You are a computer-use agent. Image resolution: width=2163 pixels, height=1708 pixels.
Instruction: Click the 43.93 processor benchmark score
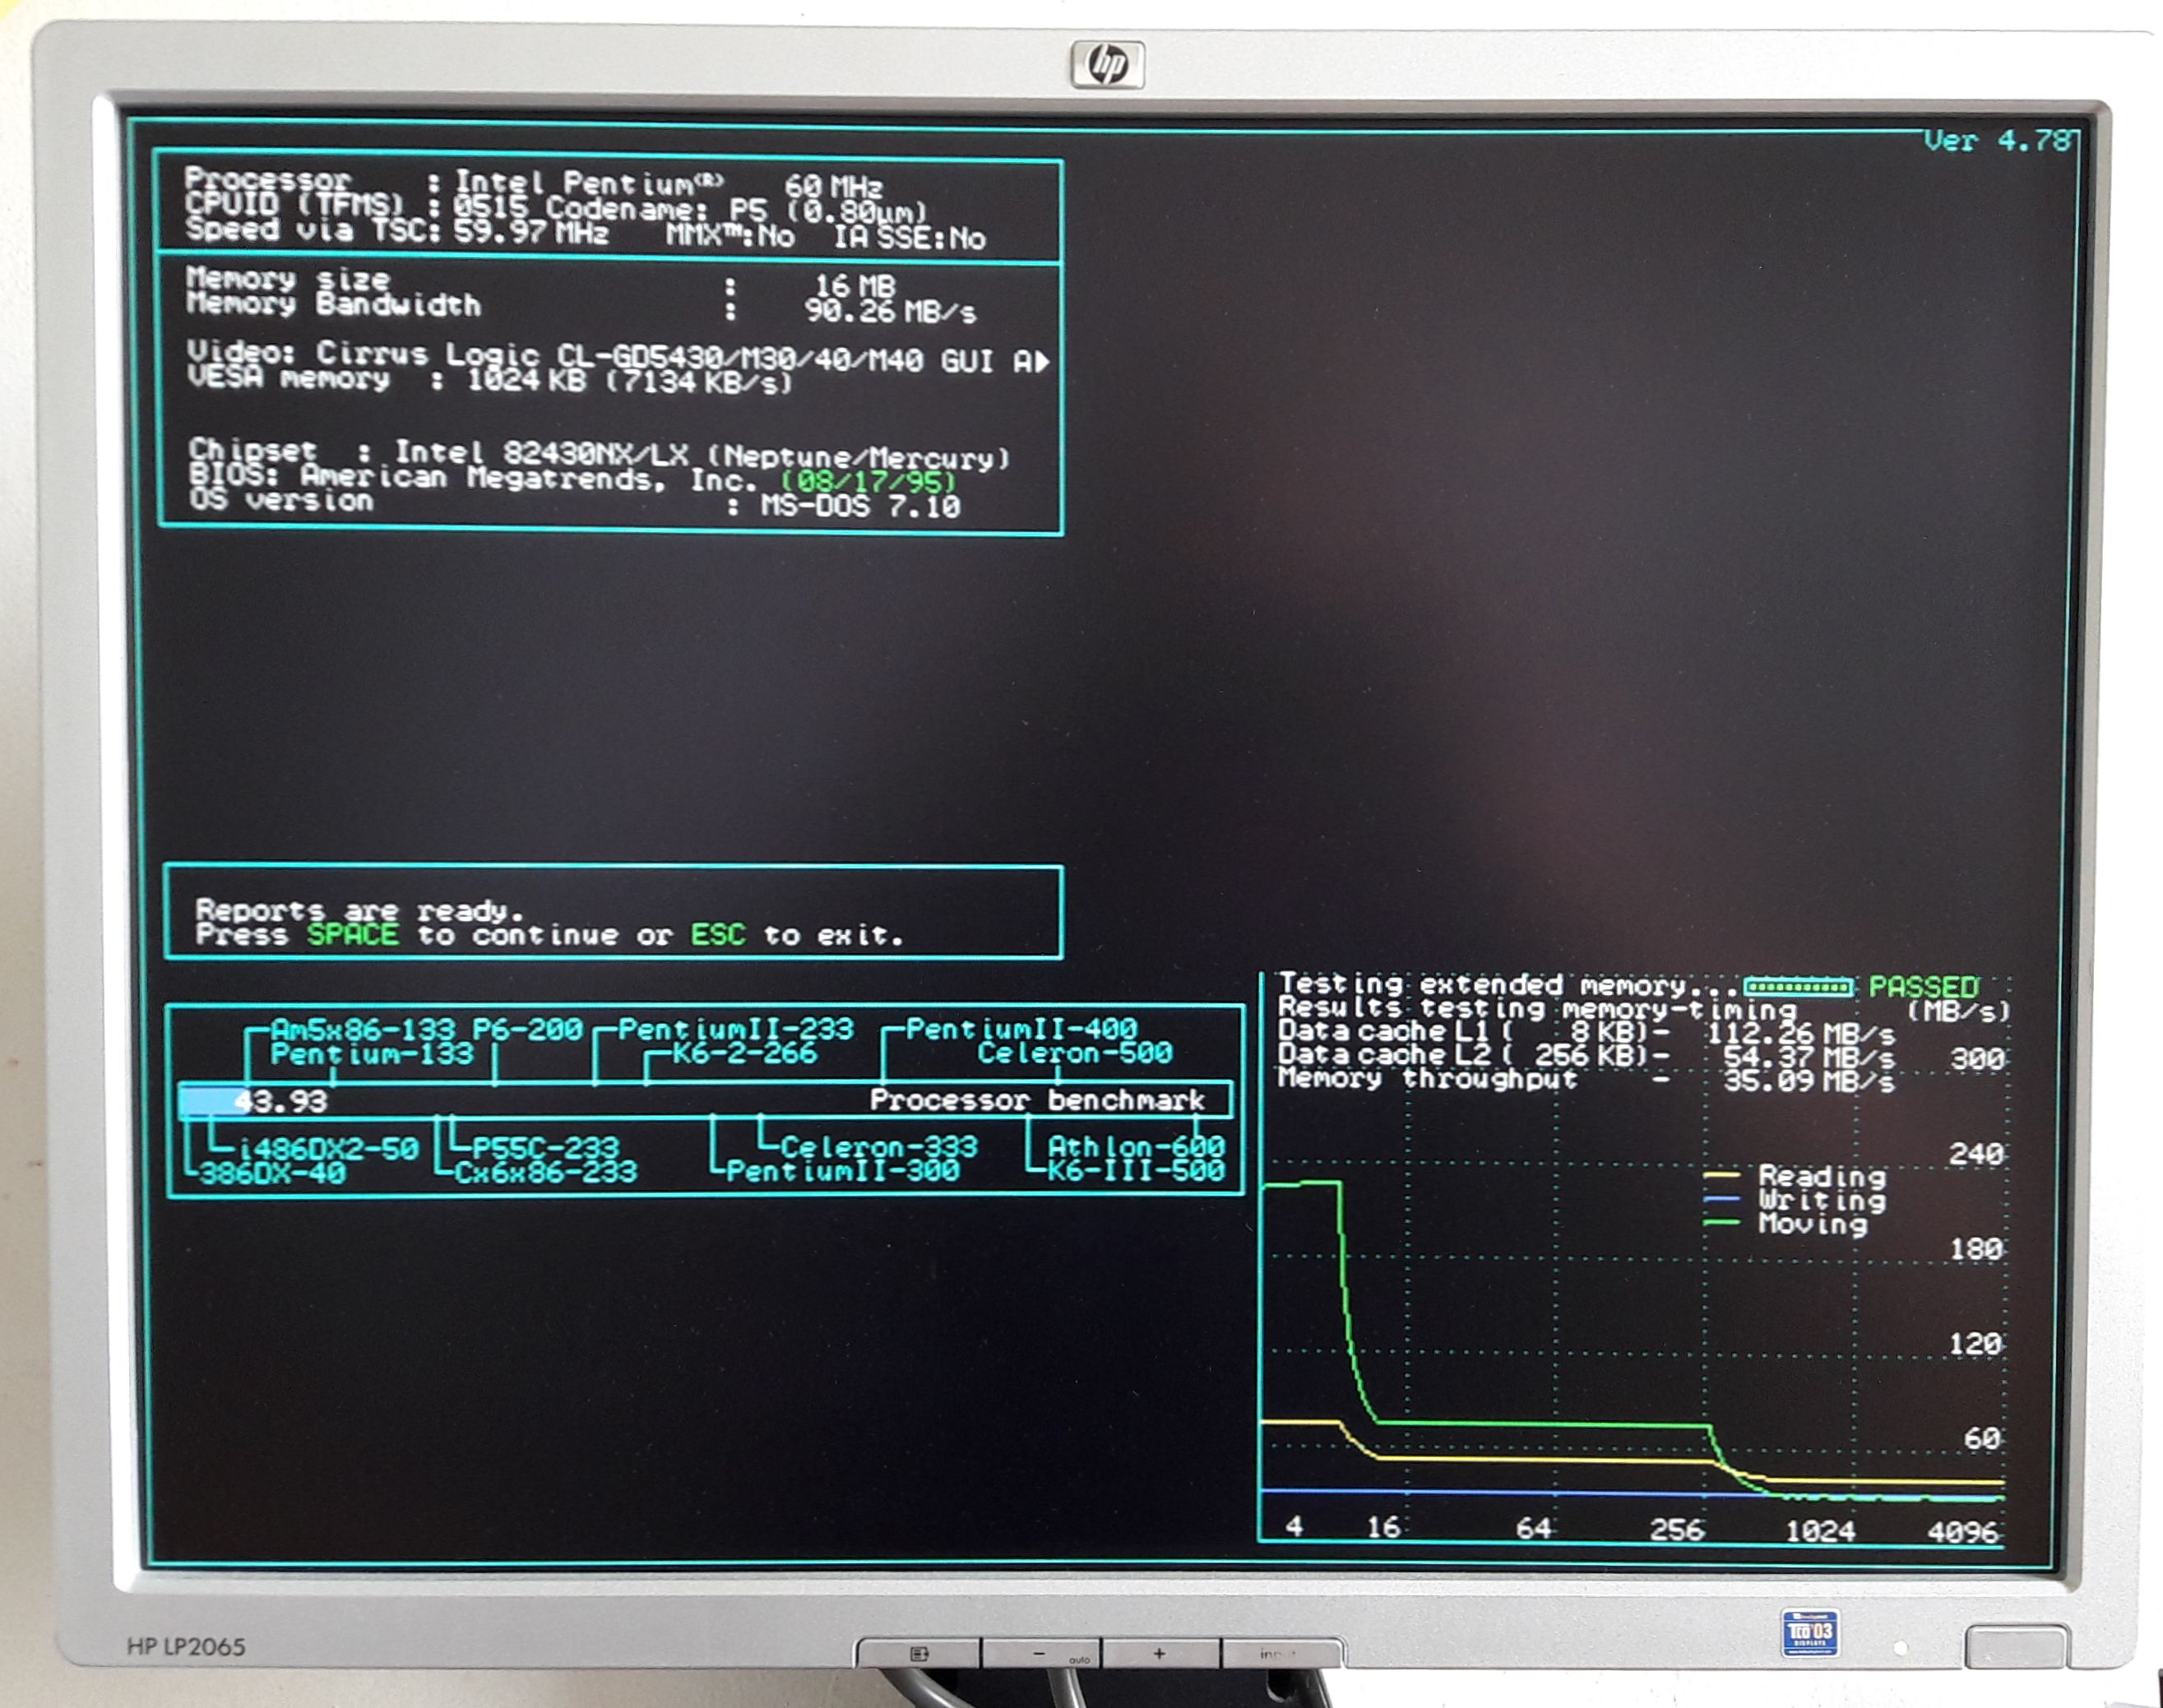pos(281,1102)
